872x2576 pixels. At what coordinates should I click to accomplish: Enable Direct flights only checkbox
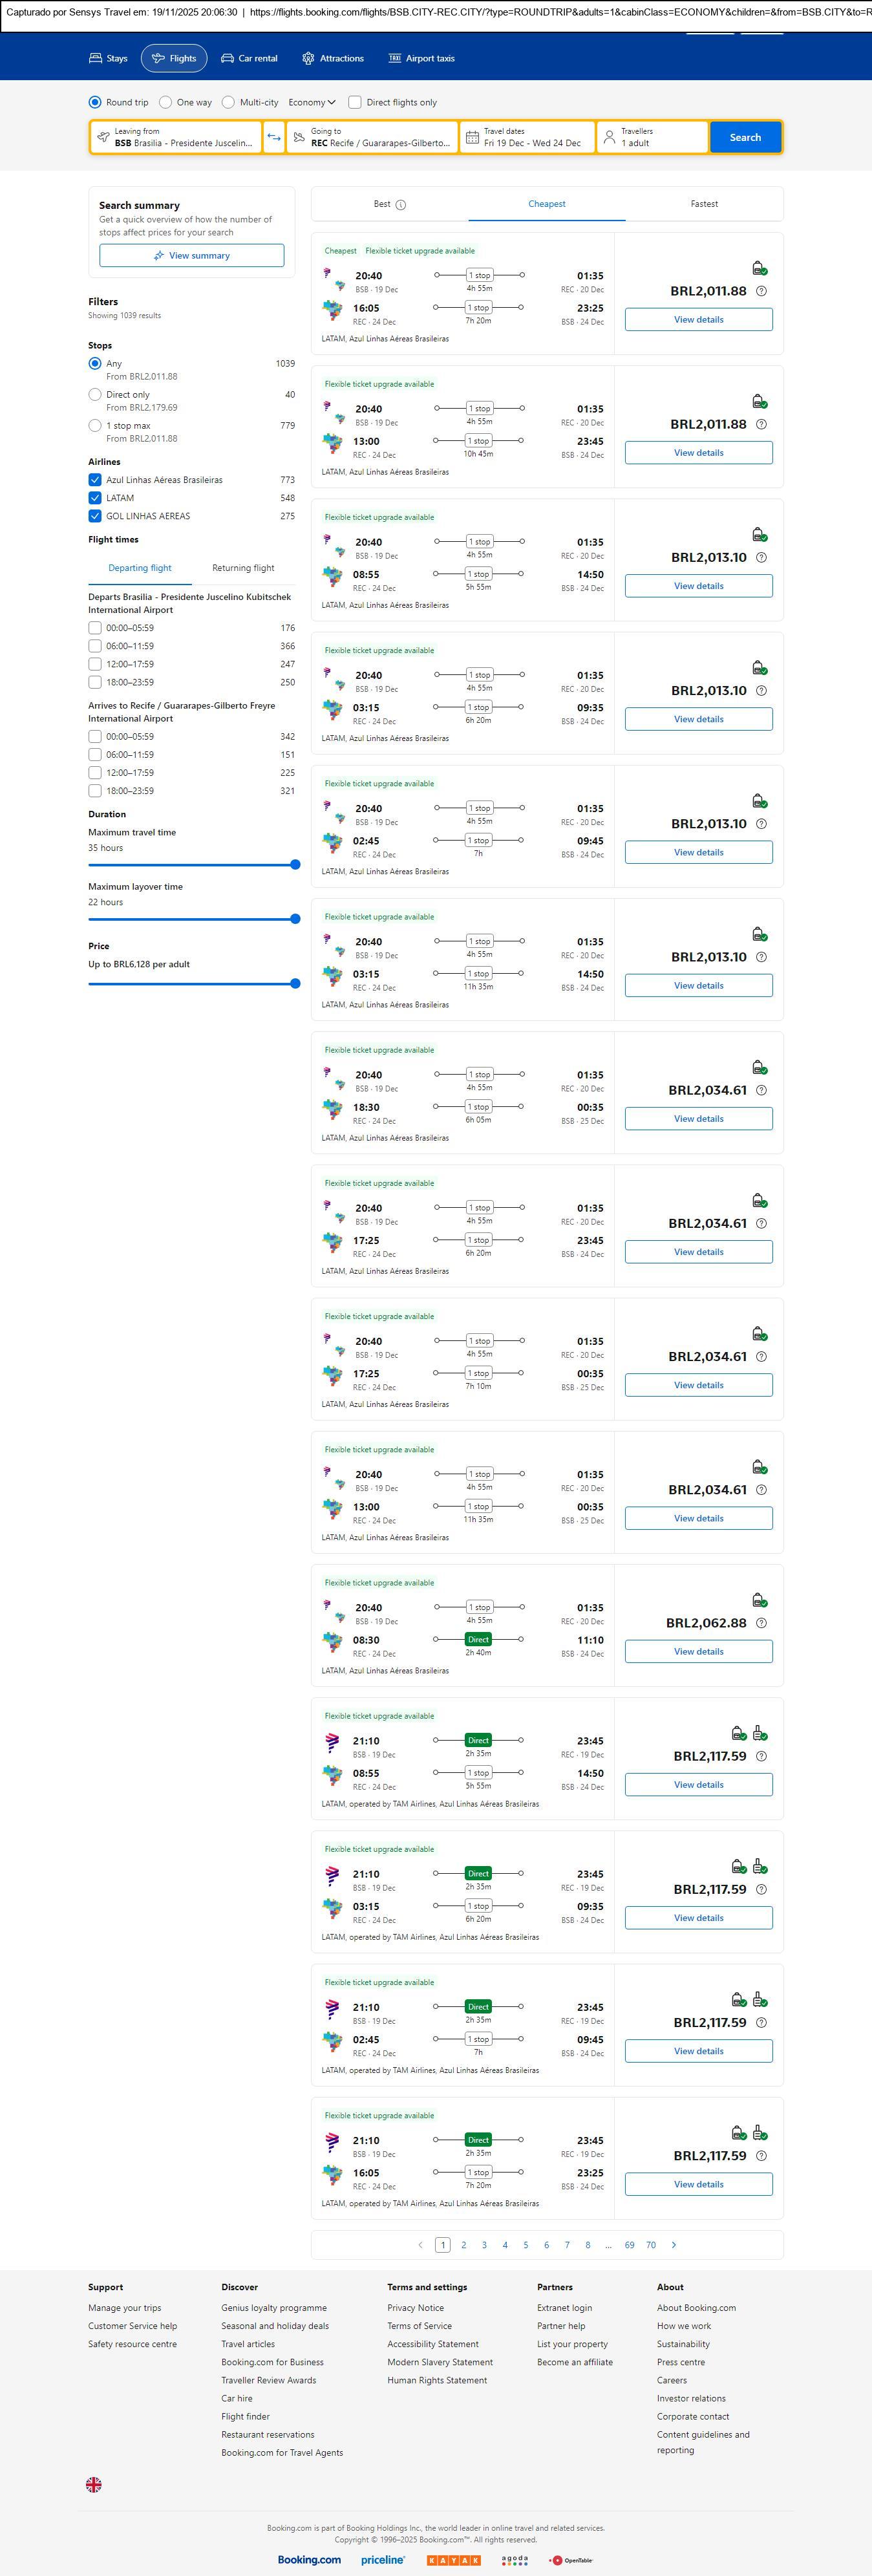354,102
